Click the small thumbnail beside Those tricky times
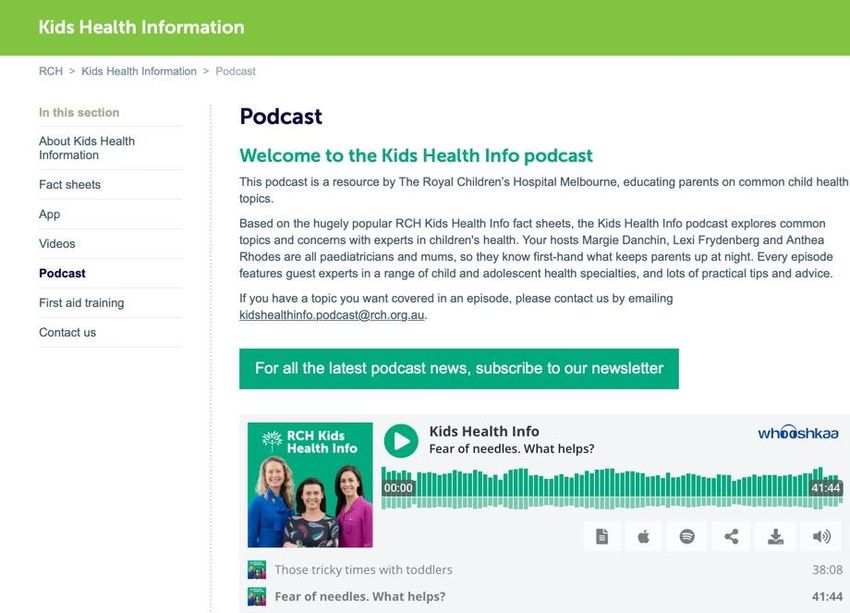Image resolution: width=850 pixels, height=613 pixels. pyautogui.click(x=257, y=570)
